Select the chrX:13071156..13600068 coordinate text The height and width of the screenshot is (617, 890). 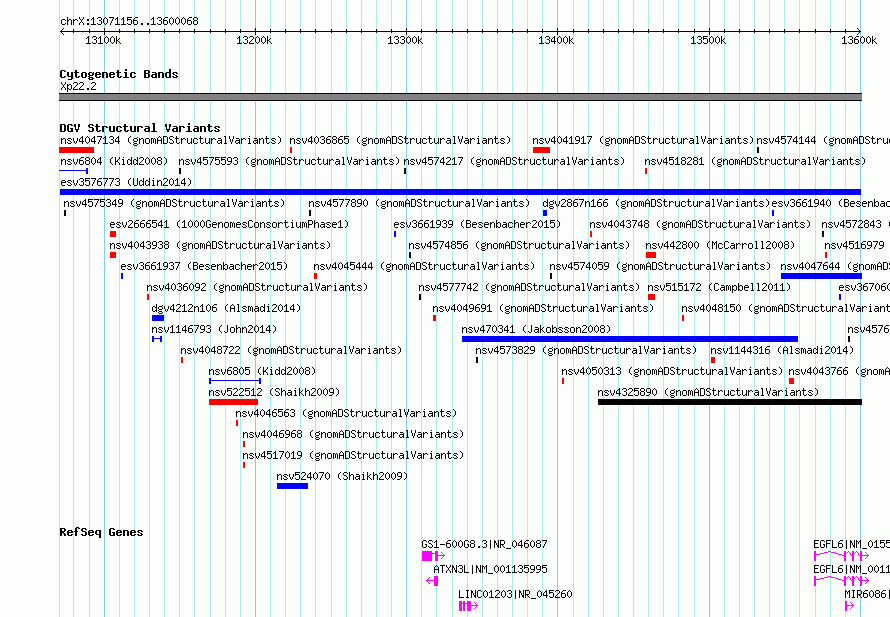(129, 21)
